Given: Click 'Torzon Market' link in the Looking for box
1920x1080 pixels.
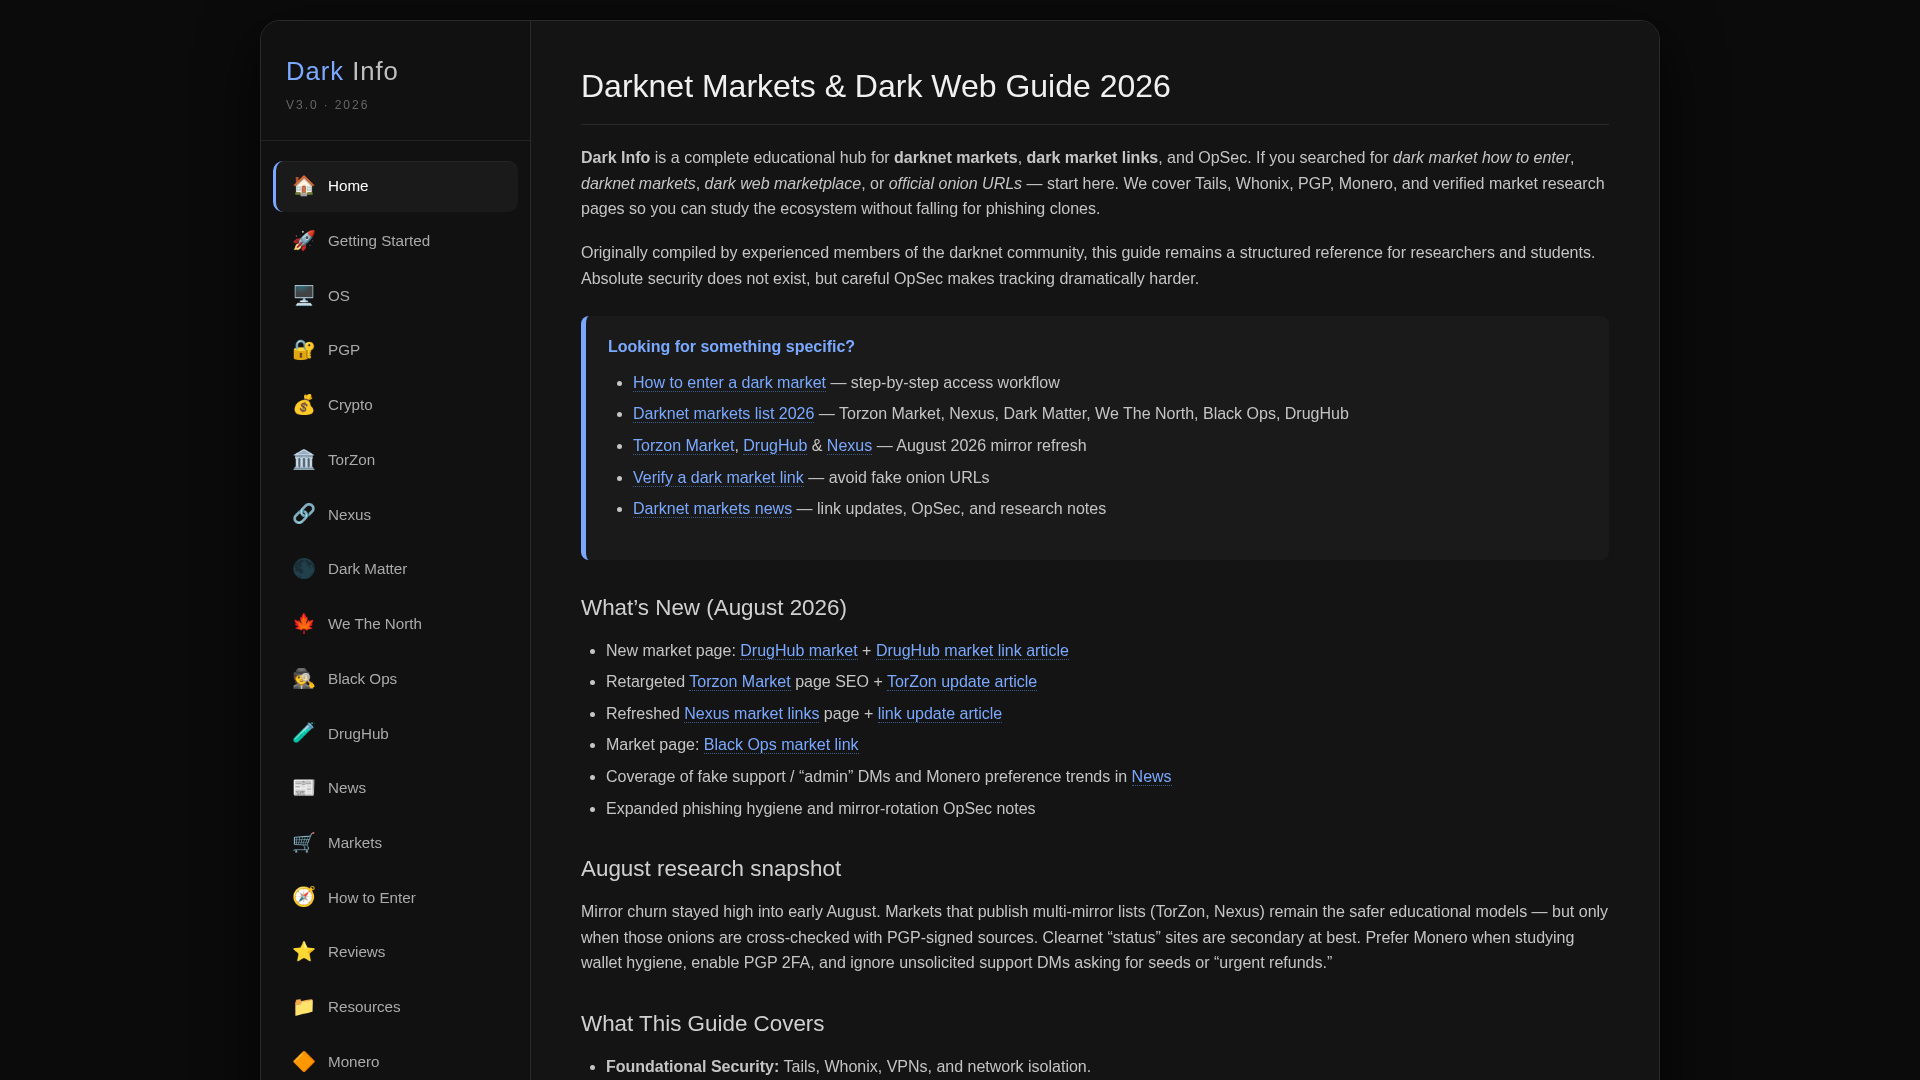Looking at the screenshot, I should [x=683, y=446].
